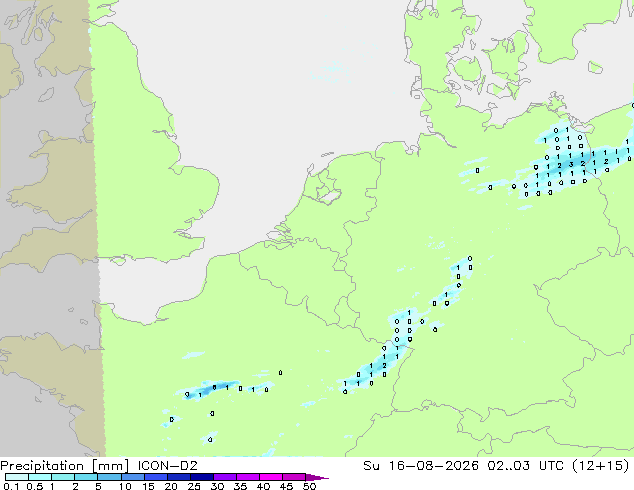The image size is (634, 490).
Task: Click the over-50 mm arrow at legend end
Action: coord(317,477)
